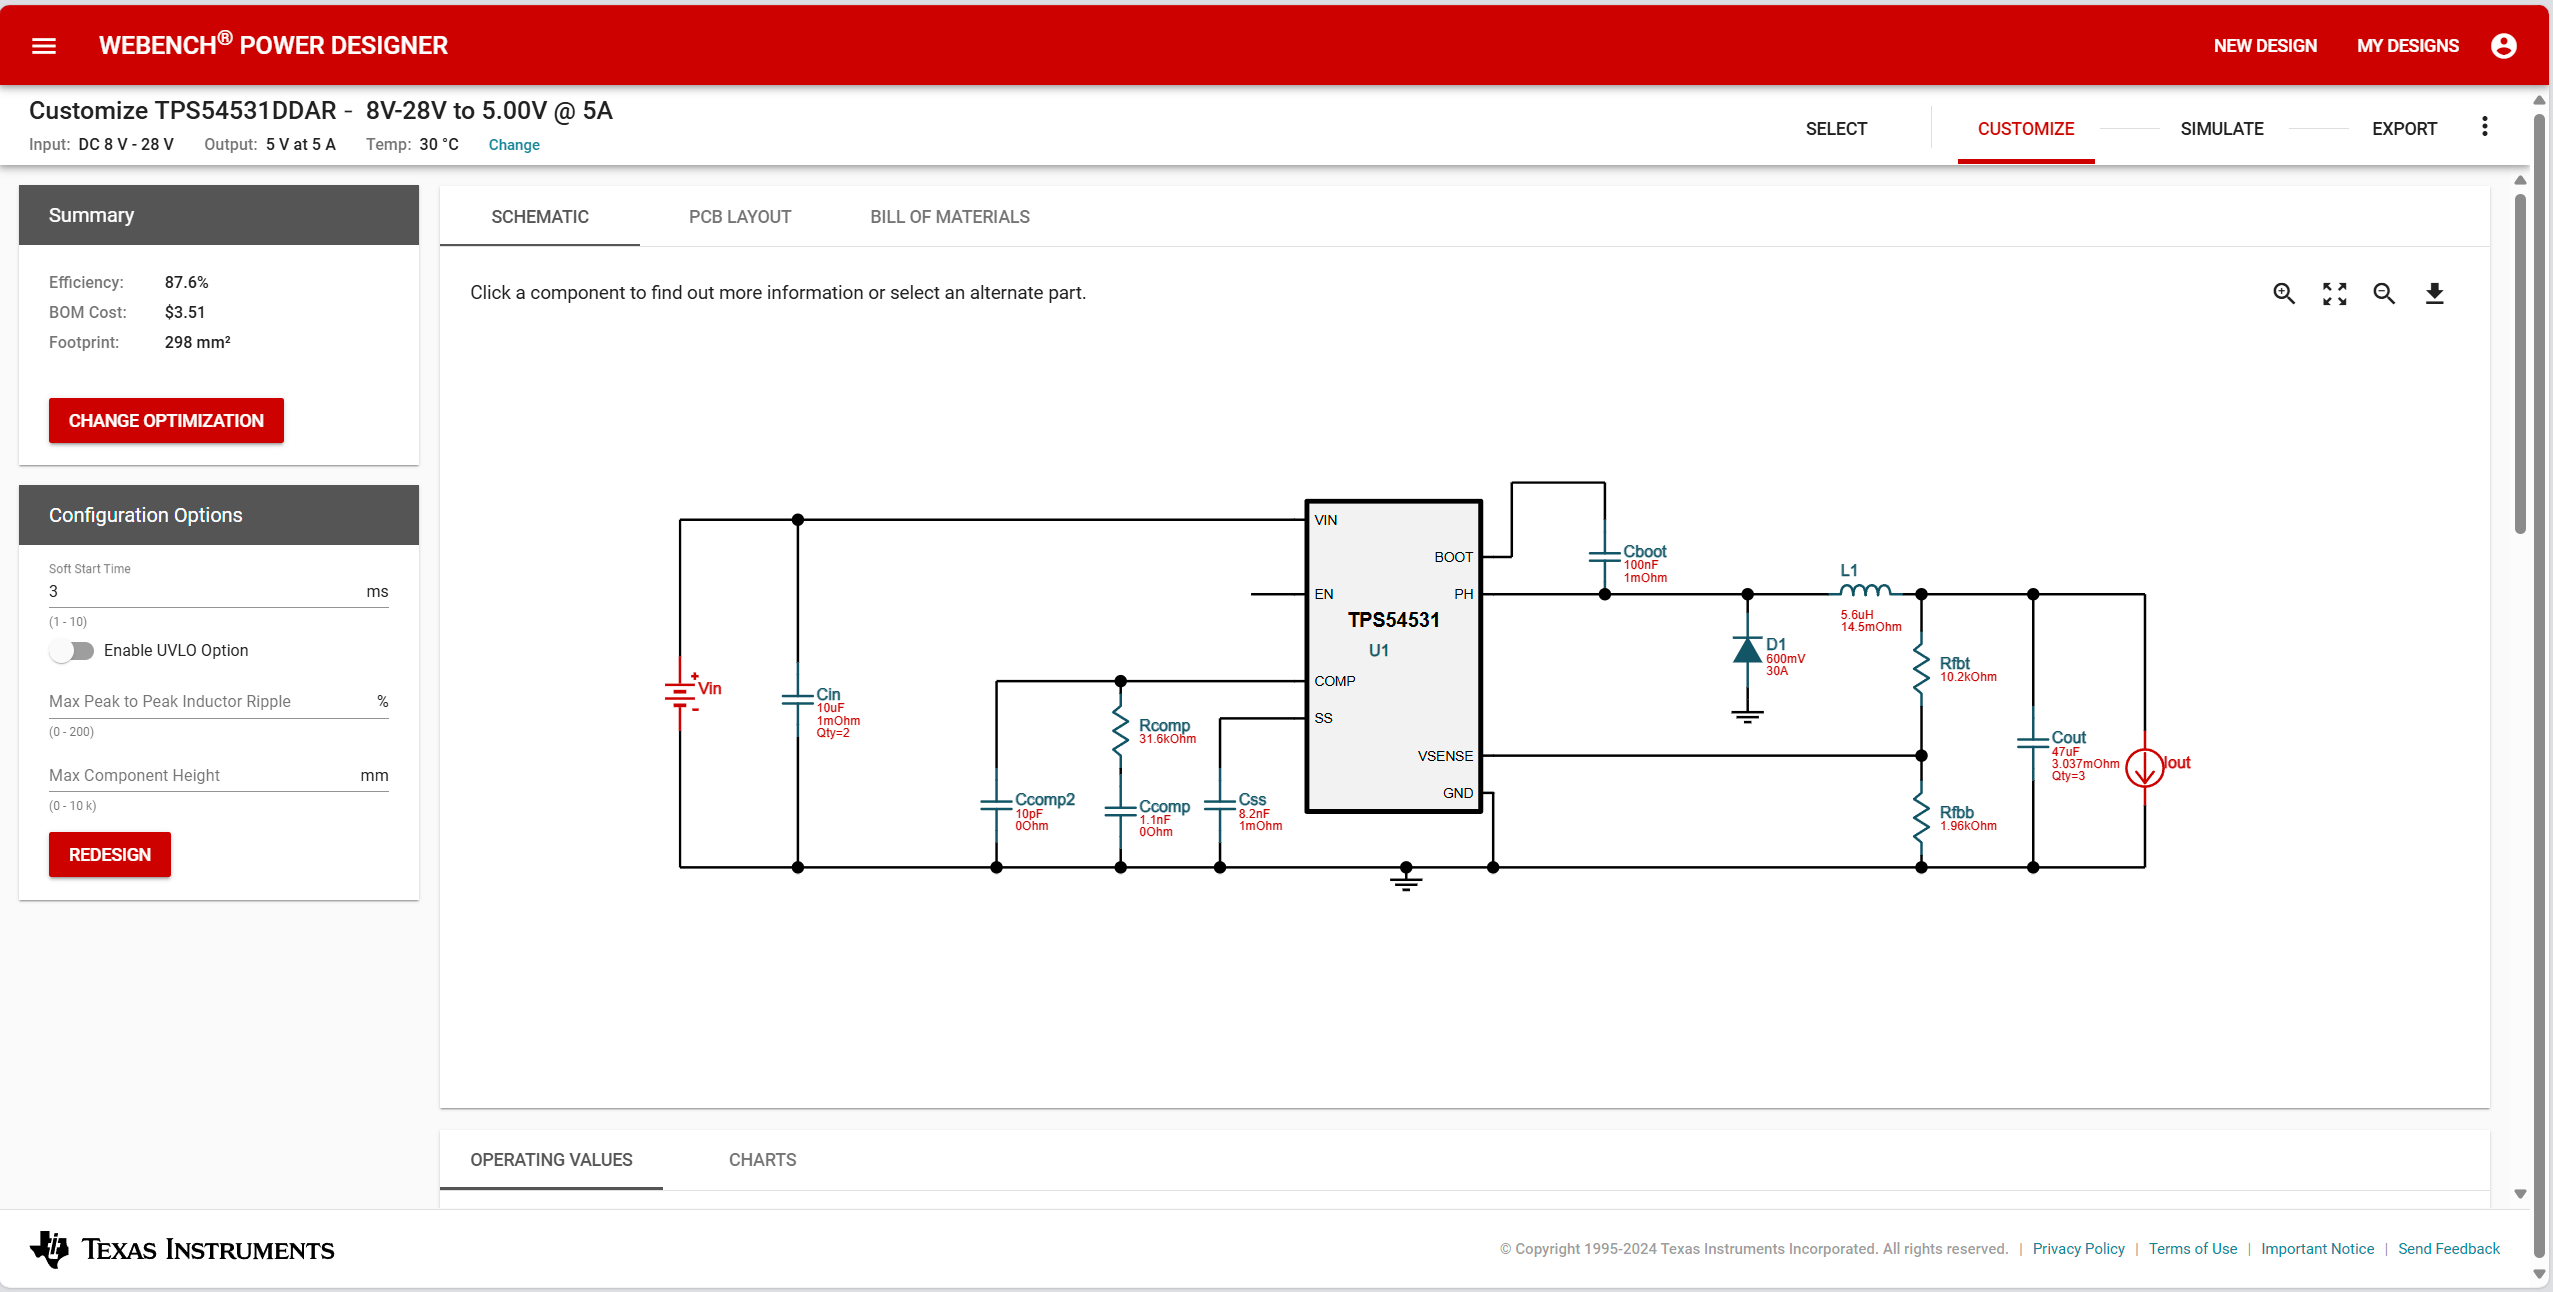Select the Ccomp capacitor component

click(x=1121, y=812)
